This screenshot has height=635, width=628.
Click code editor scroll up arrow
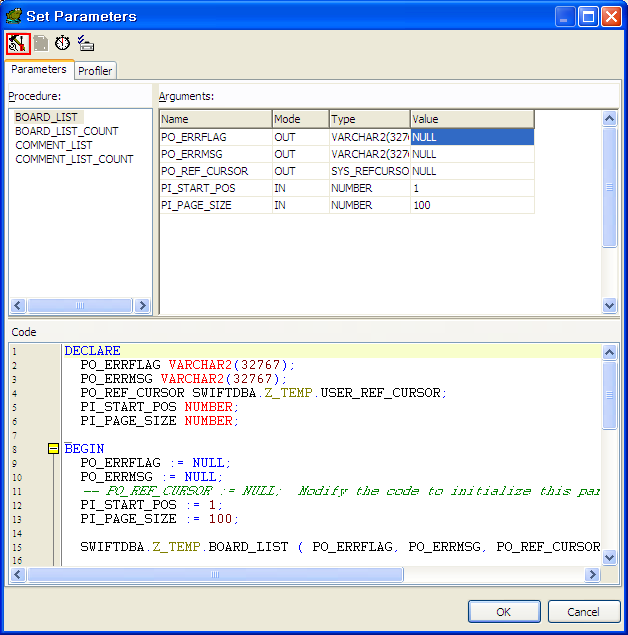click(609, 352)
